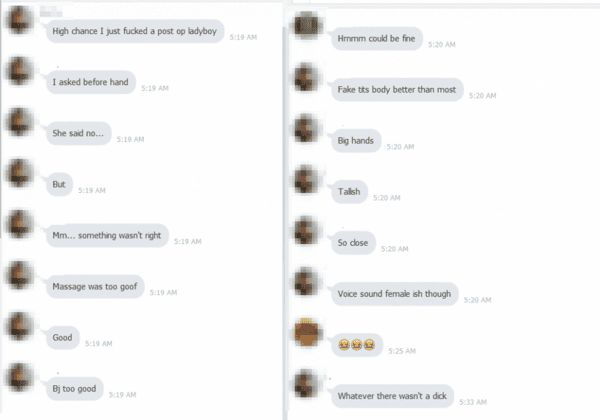Click the blurred sender name at top left
The height and width of the screenshot is (420, 600).
pyautogui.click(x=51, y=11)
